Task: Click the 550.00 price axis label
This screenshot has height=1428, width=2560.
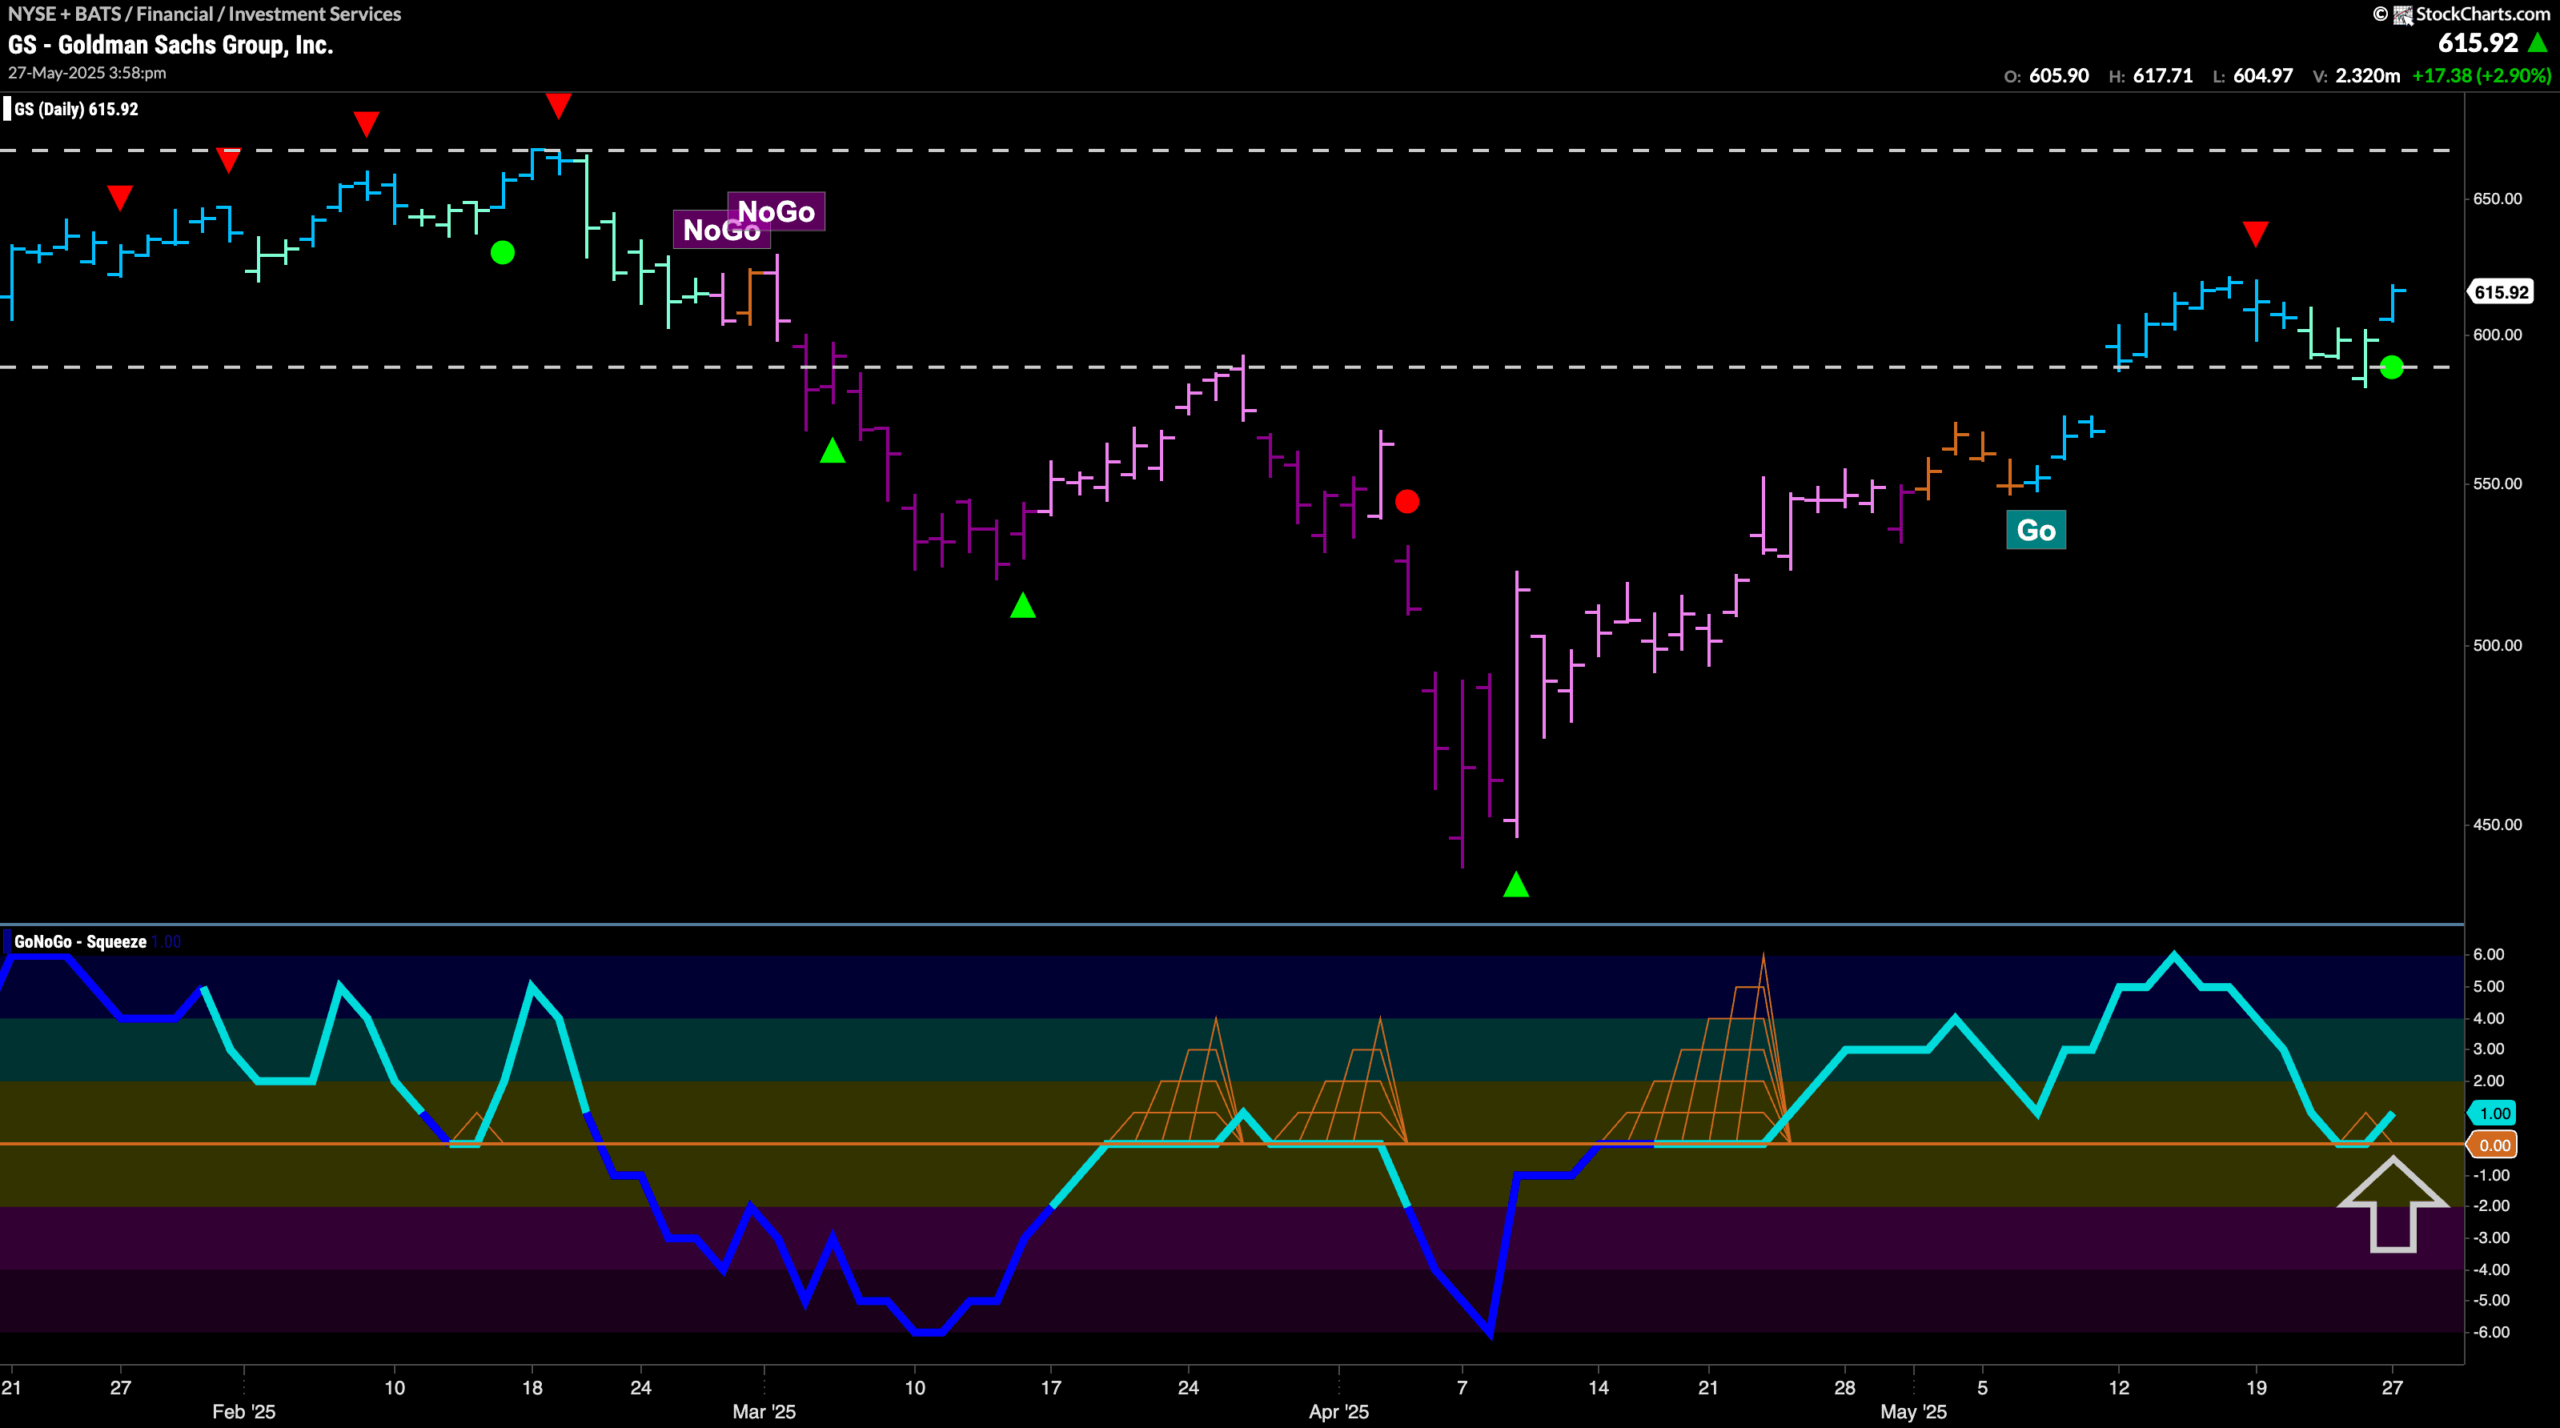Action: click(x=2497, y=484)
